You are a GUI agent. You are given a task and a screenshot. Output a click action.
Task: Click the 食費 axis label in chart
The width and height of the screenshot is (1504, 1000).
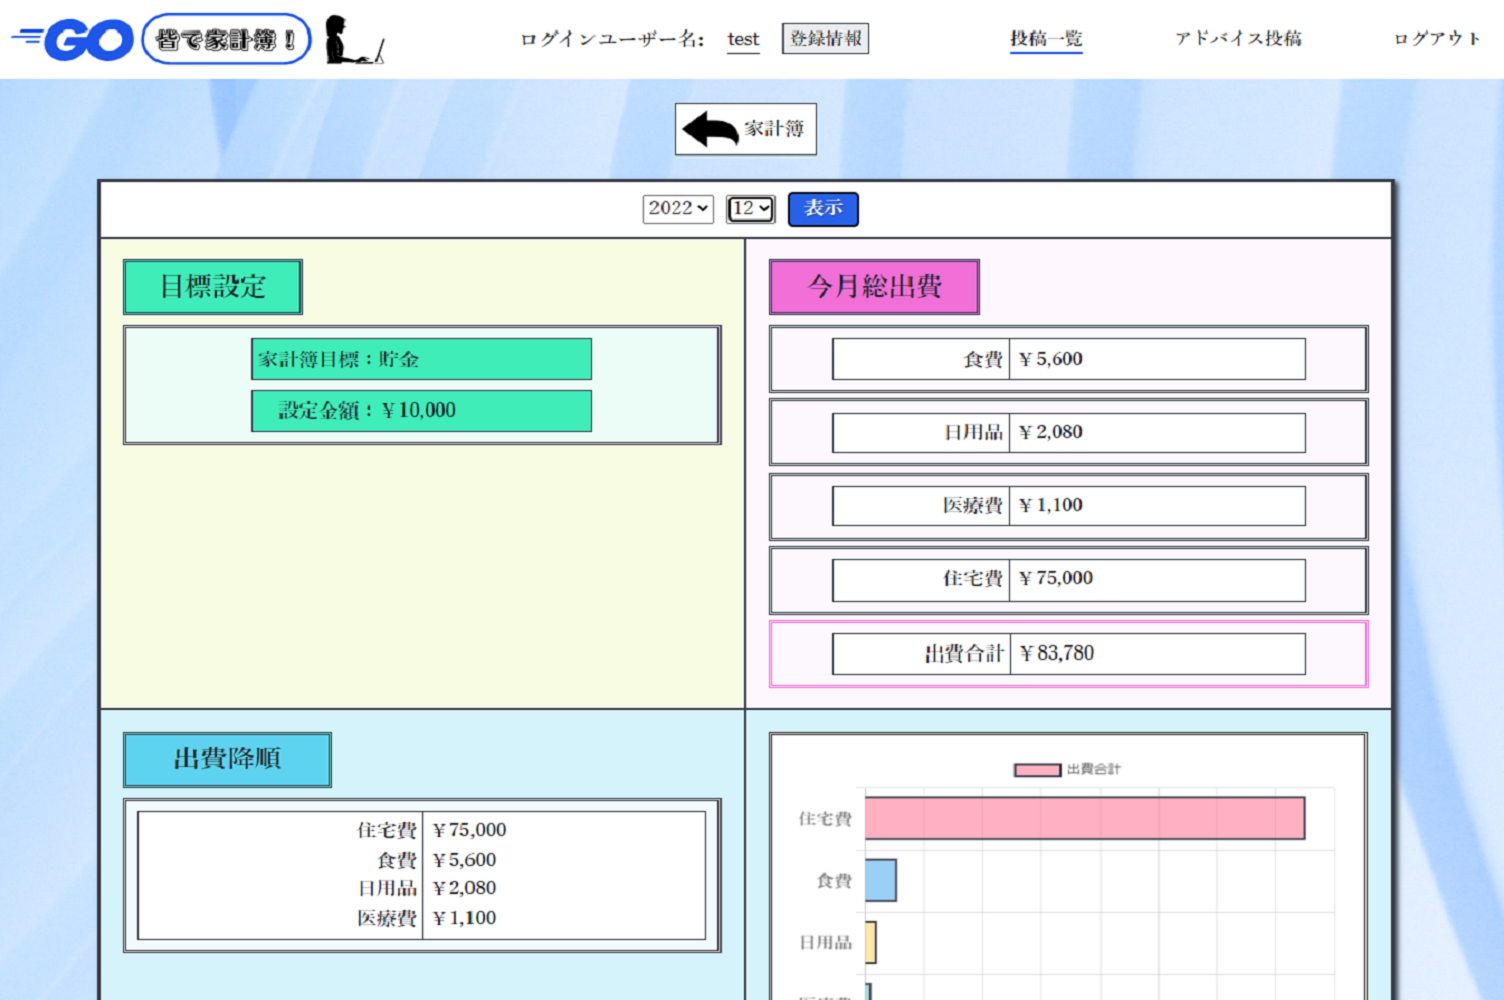pos(834,881)
